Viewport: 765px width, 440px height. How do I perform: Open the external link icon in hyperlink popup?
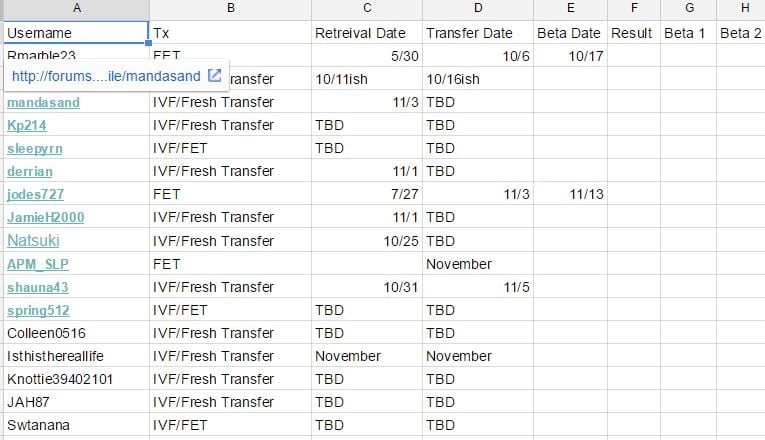(x=215, y=75)
